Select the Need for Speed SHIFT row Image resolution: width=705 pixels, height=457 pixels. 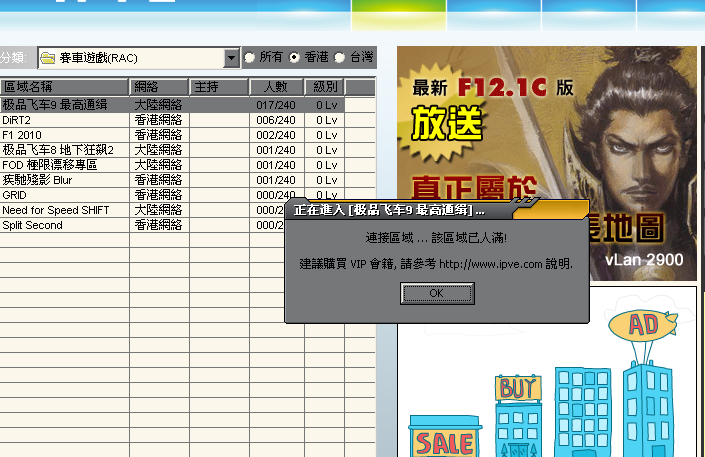click(143, 210)
